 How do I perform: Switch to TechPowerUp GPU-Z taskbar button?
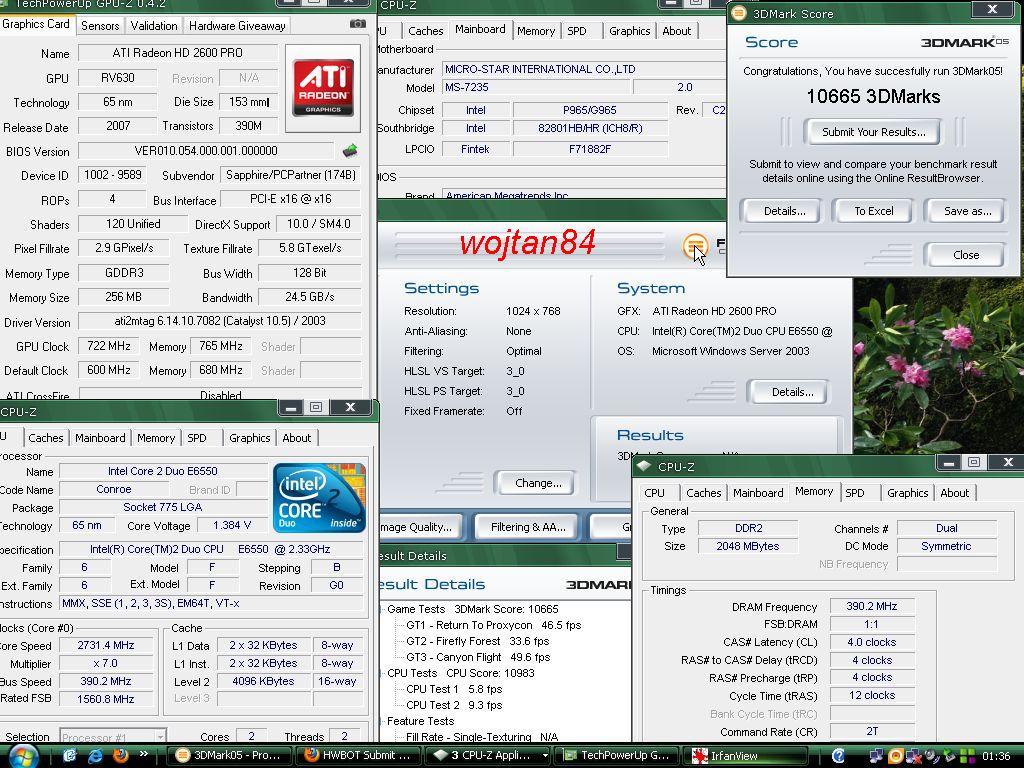(615, 756)
